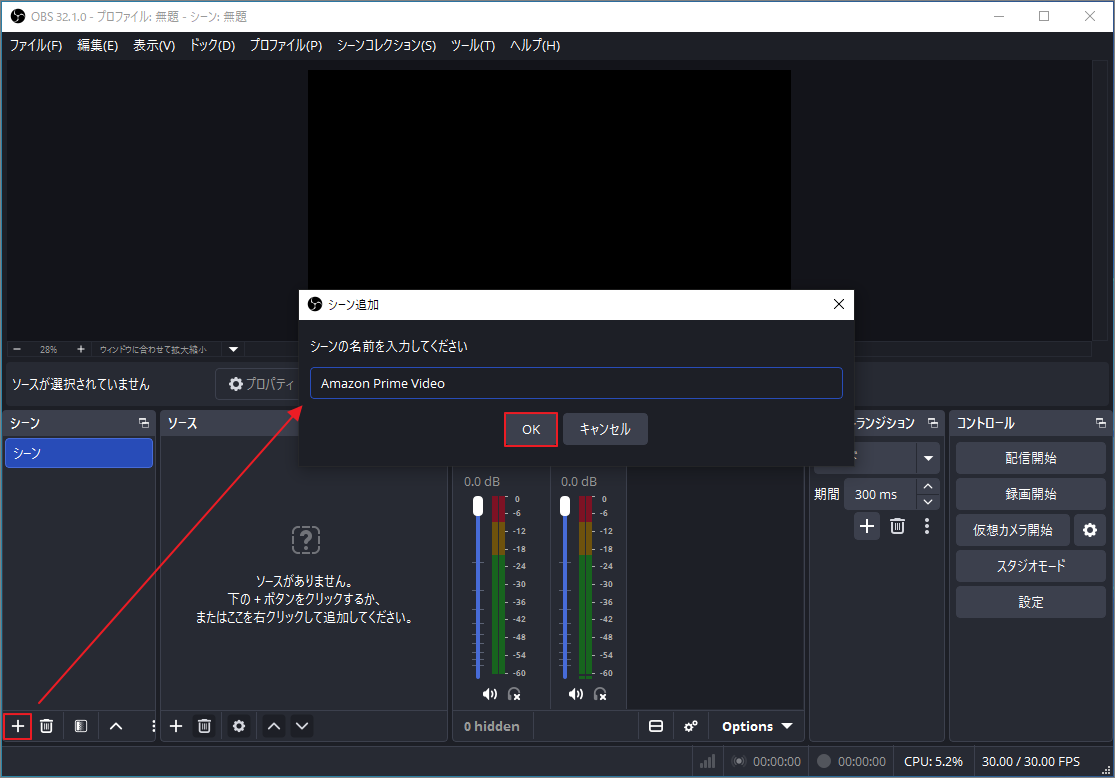Toggle monitoring headphones on second mixer channel
1115x778 pixels.
[600, 694]
